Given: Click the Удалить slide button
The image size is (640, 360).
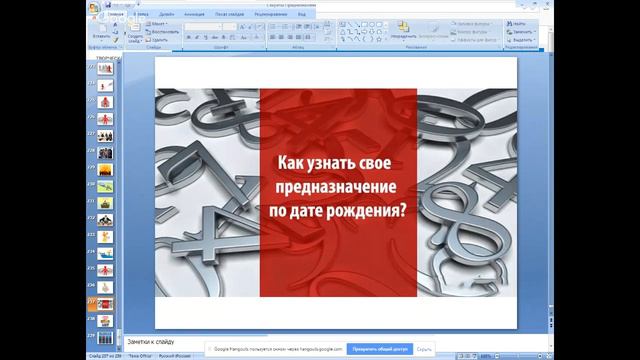Looking at the screenshot, I should point(158,40).
